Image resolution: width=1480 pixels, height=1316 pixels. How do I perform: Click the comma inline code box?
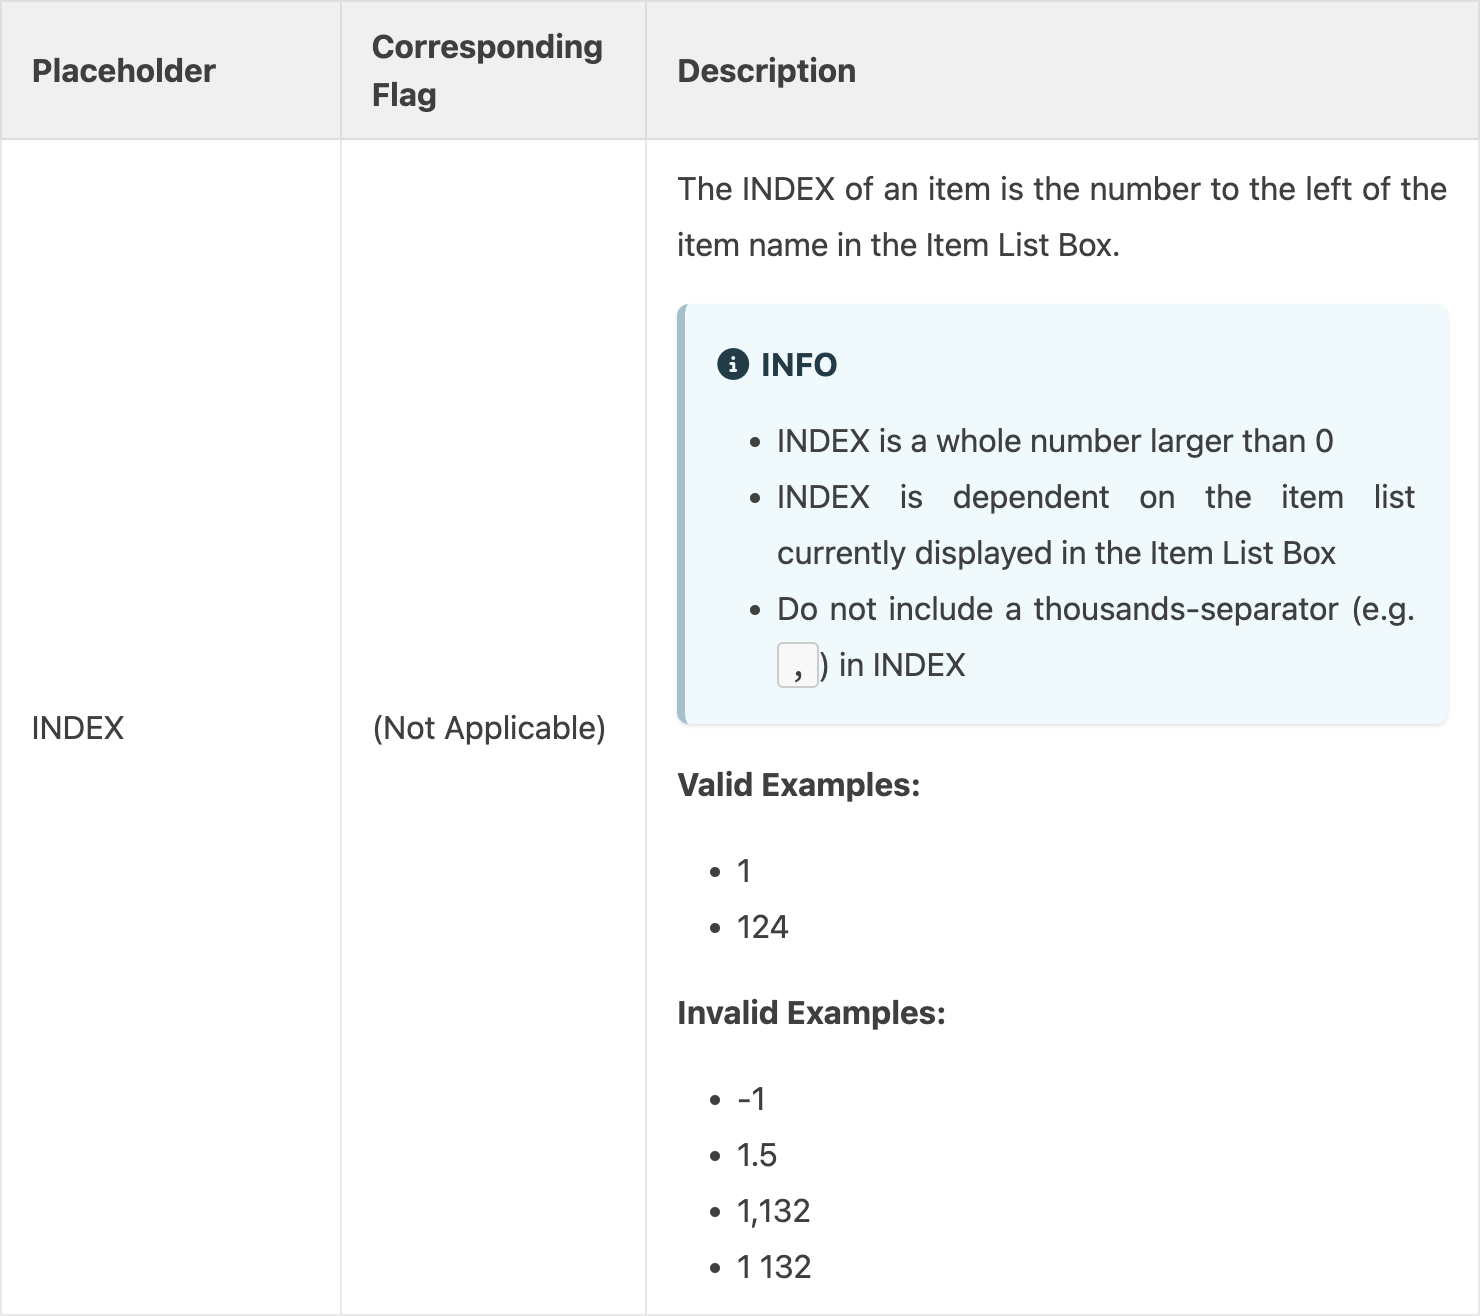click(x=797, y=665)
